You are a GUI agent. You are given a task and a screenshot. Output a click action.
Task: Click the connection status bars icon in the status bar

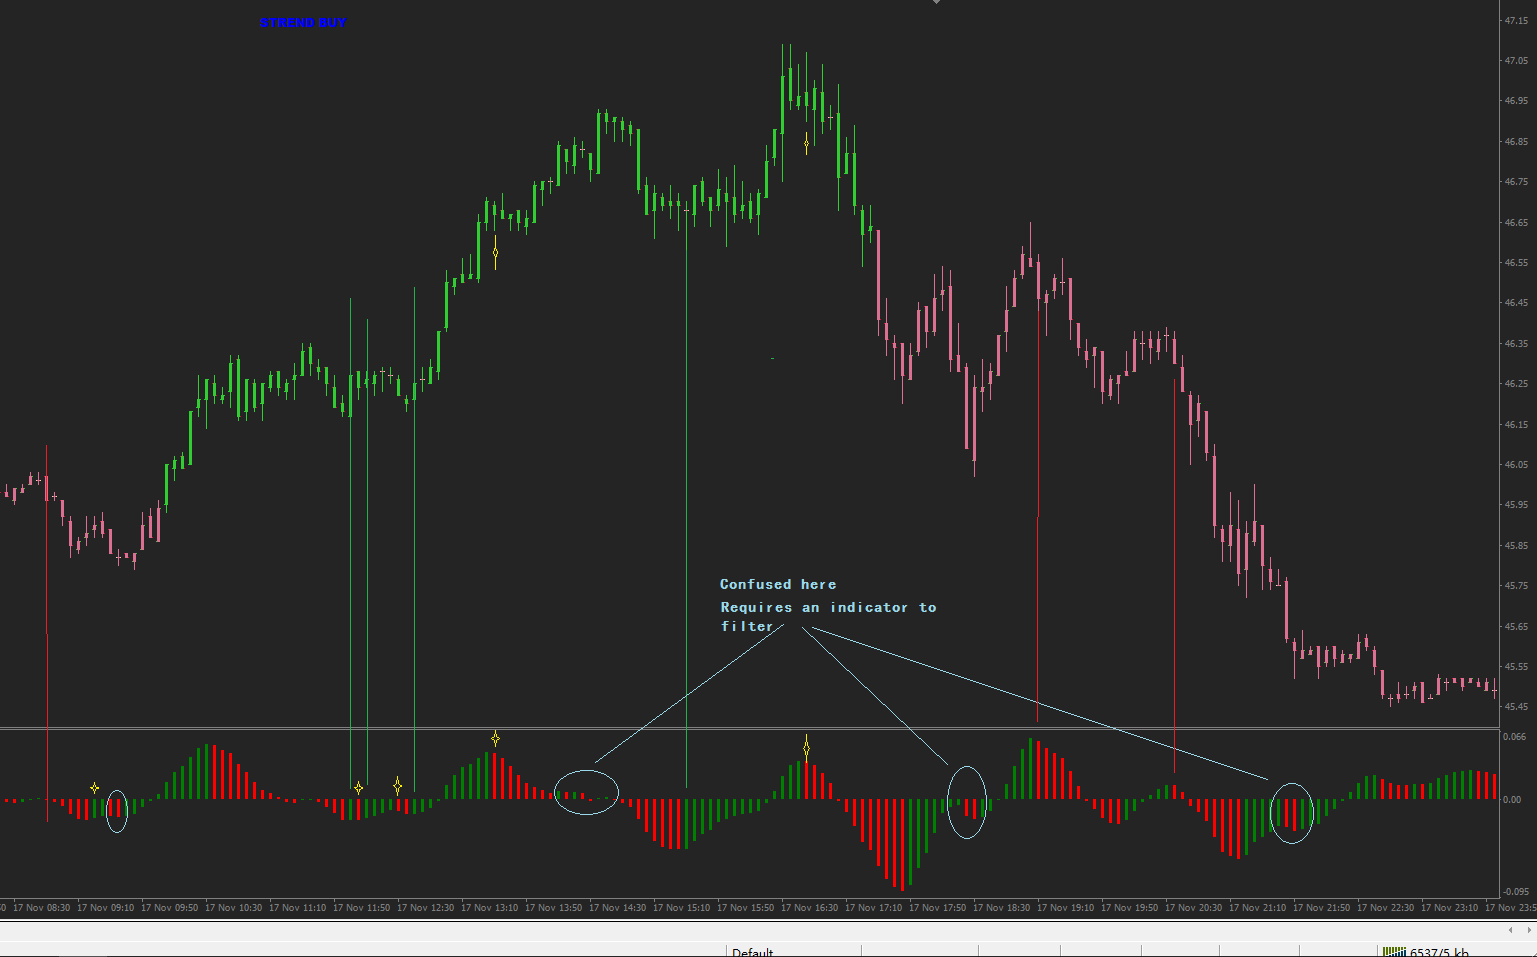pyautogui.click(x=1394, y=952)
